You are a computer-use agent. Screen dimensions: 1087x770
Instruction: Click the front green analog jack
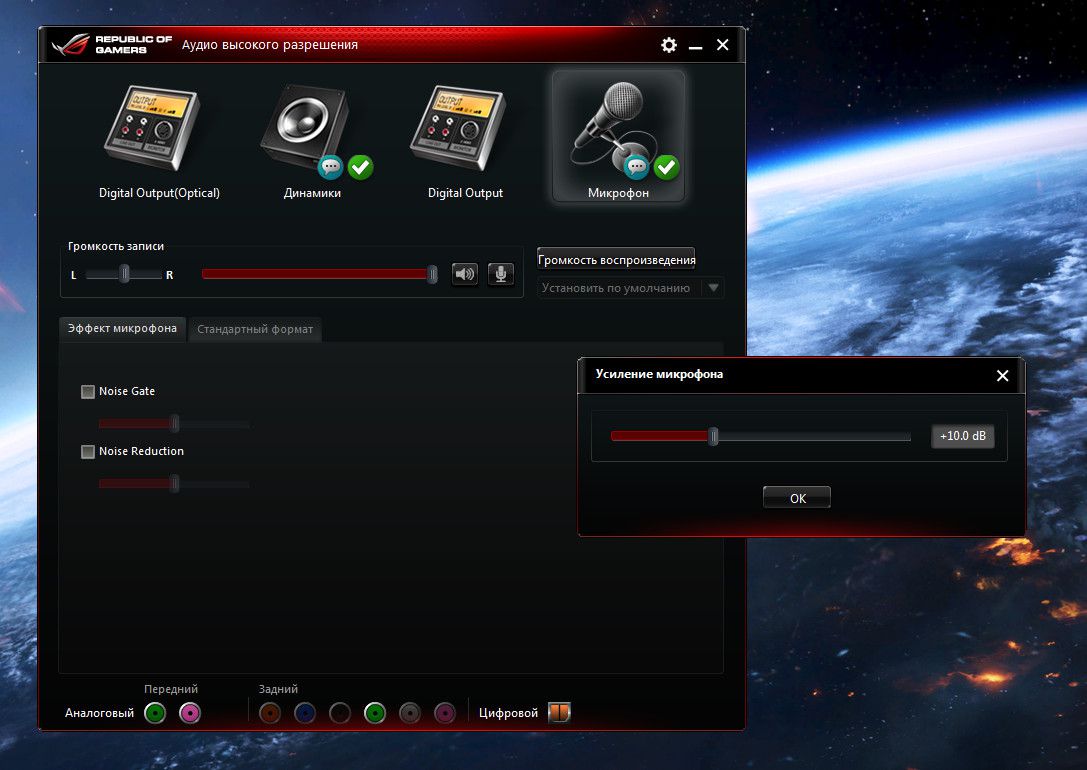pyautogui.click(x=154, y=713)
